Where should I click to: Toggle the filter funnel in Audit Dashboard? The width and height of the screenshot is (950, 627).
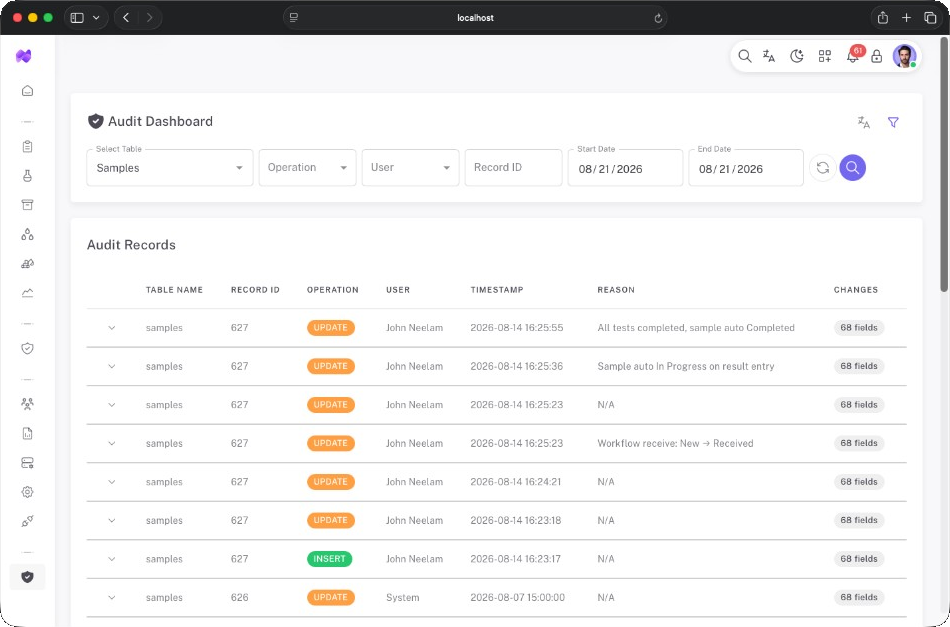point(893,122)
